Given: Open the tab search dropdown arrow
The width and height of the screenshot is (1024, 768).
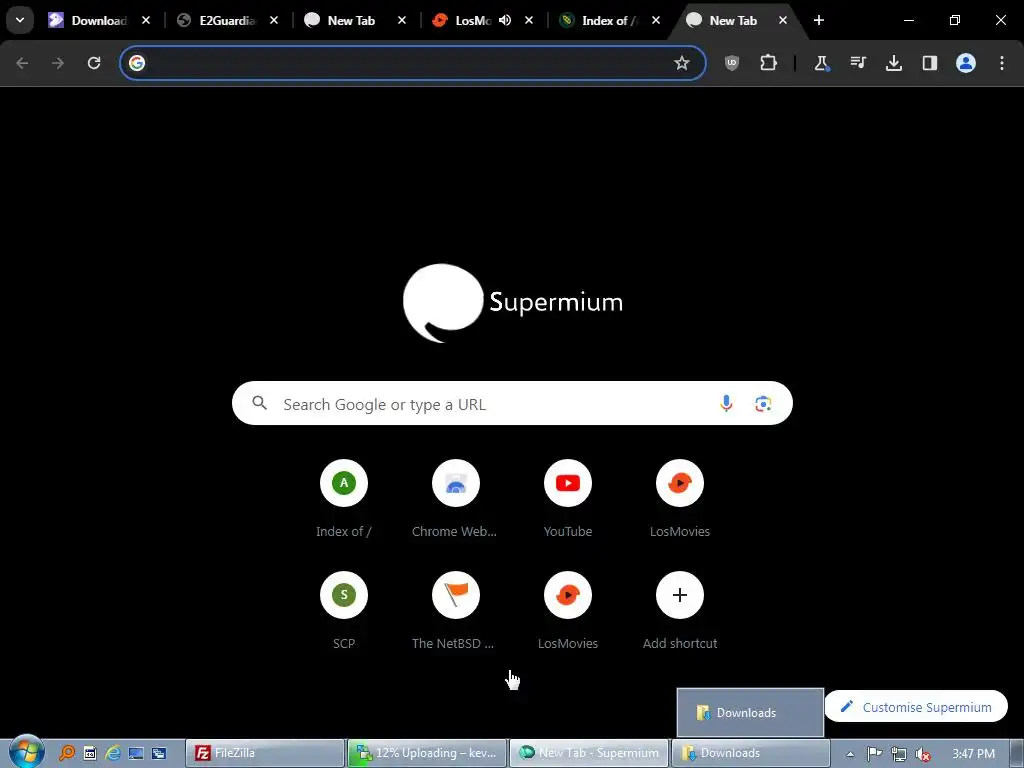Looking at the screenshot, I should 20,20.
